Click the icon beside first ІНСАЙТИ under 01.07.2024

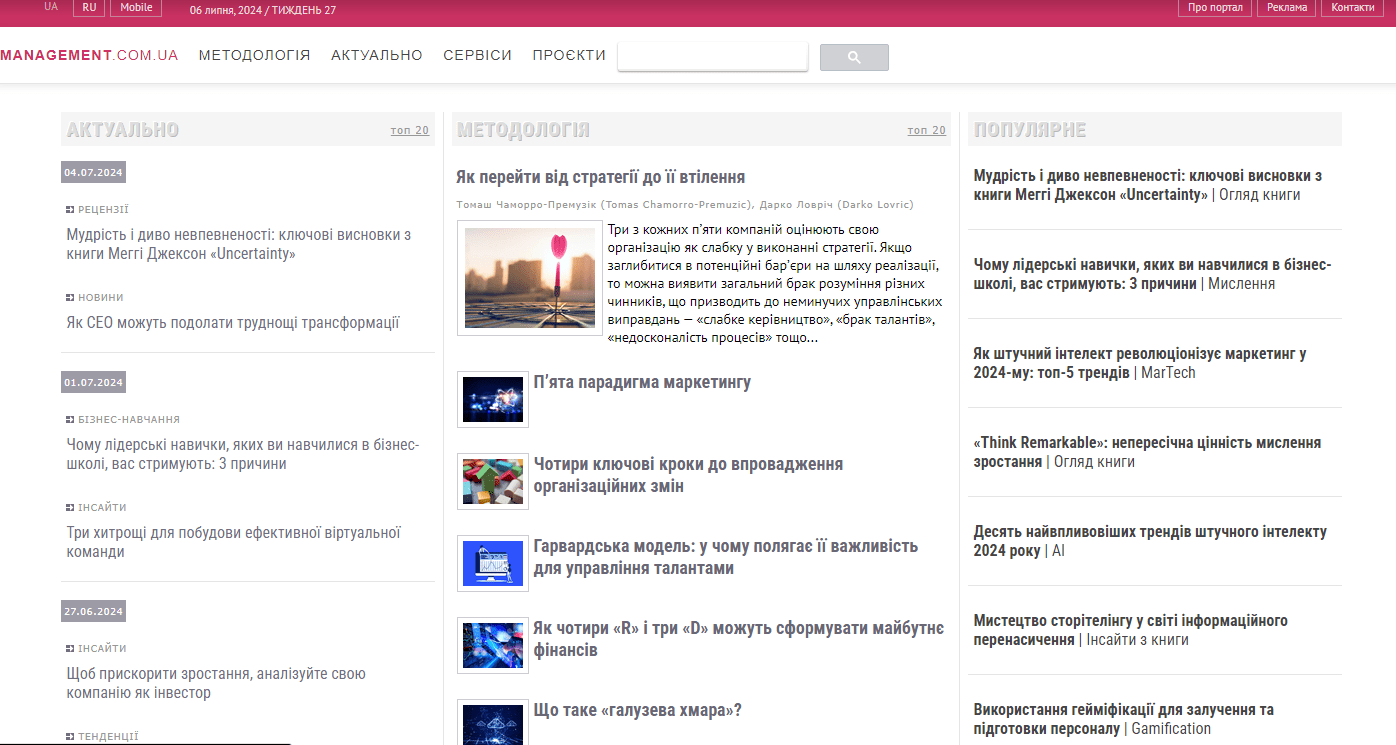[x=70, y=508]
